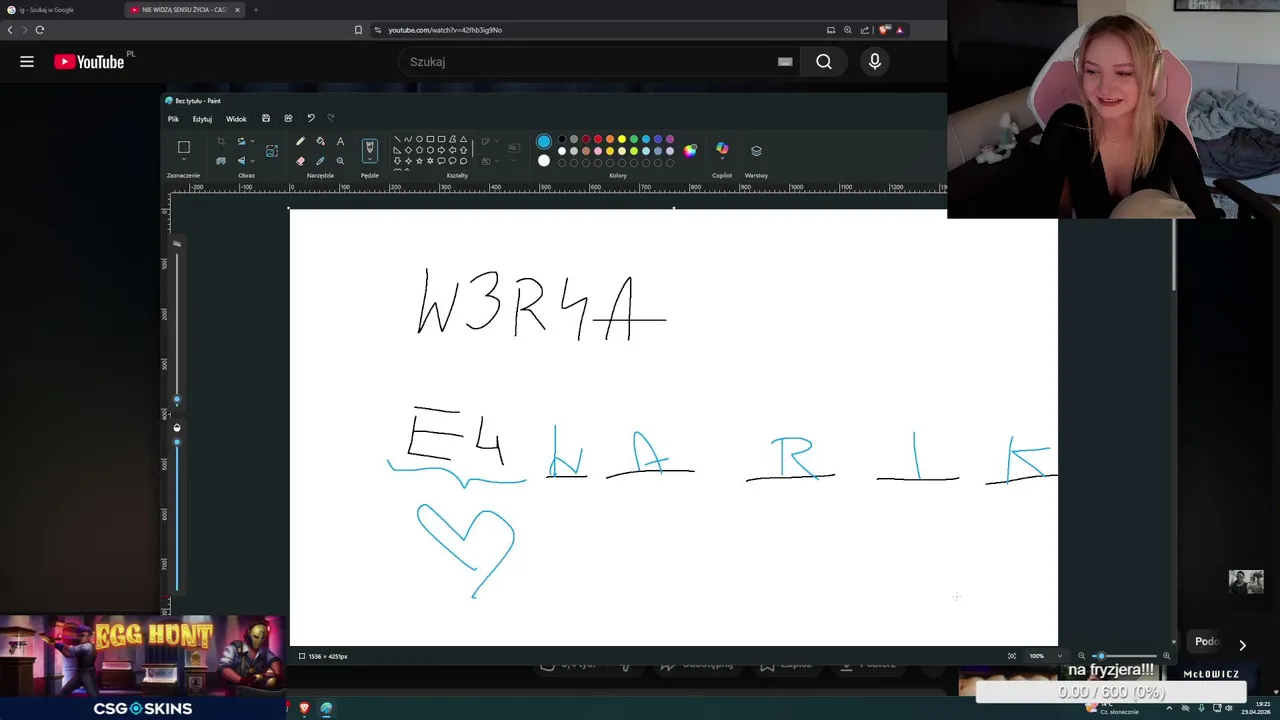Undo the last Paint action

(x=310, y=118)
